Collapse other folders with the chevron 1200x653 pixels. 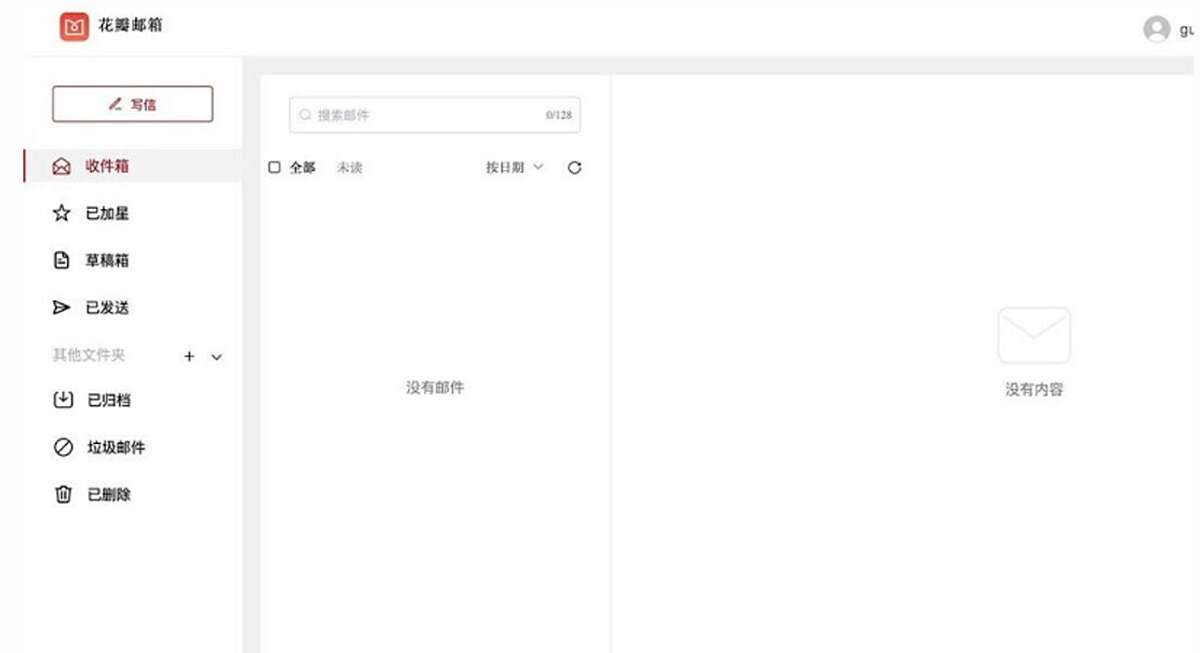[216, 356]
